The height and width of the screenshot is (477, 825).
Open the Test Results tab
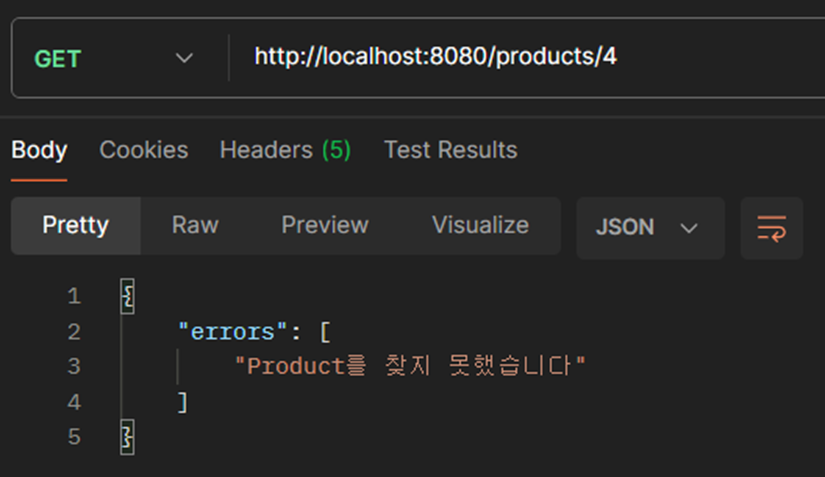[x=451, y=150]
